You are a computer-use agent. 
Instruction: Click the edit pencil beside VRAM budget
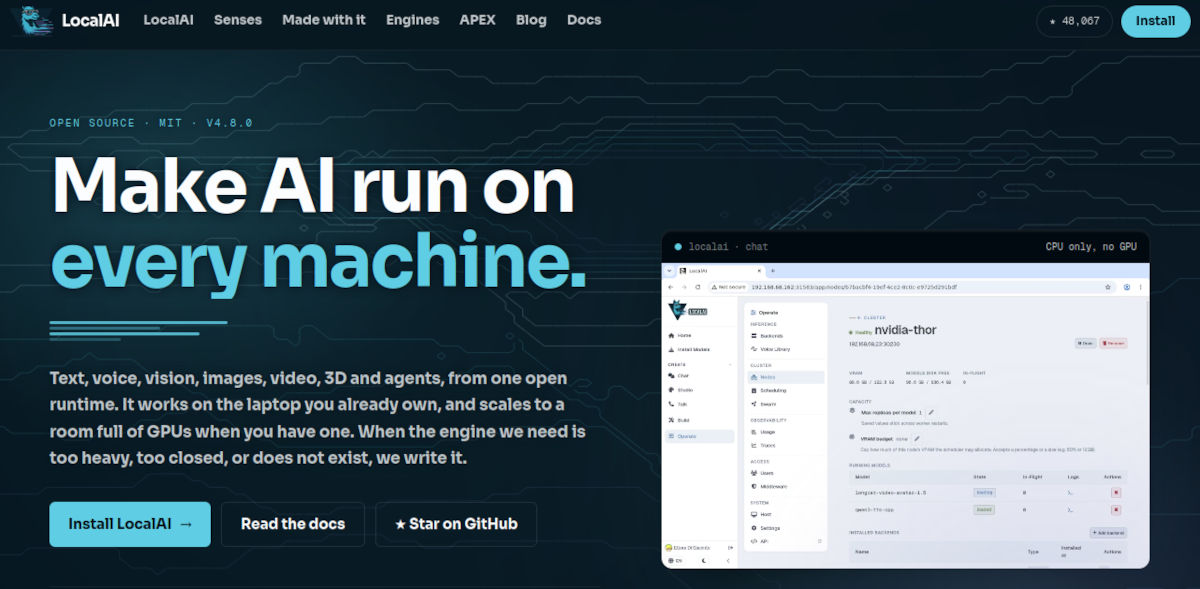[x=917, y=439]
